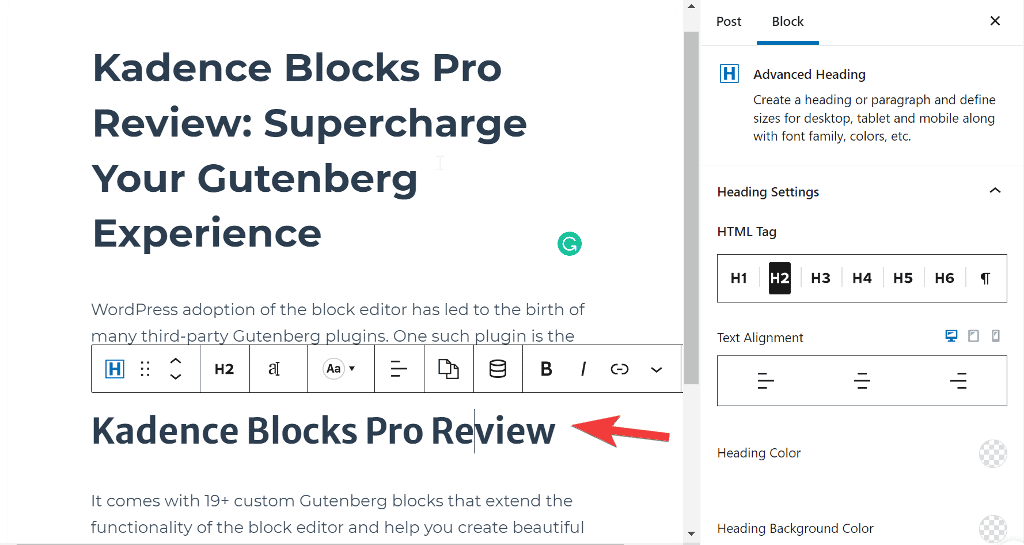
Task: Select the H1 HTML tag option
Action: pos(738,278)
